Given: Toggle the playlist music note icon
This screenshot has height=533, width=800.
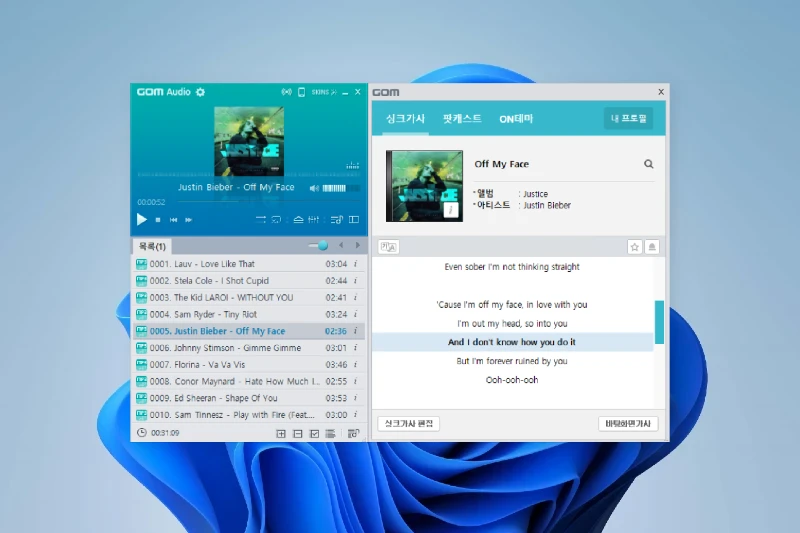Looking at the screenshot, I should 337,219.
